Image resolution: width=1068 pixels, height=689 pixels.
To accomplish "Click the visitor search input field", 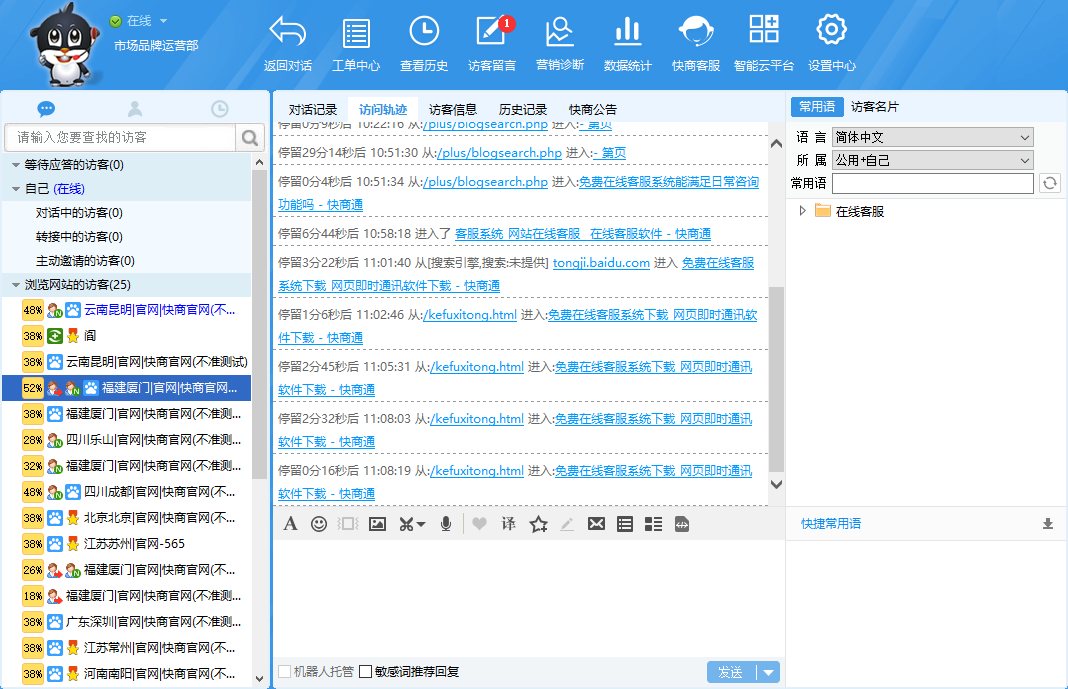I will pos(120,137).
